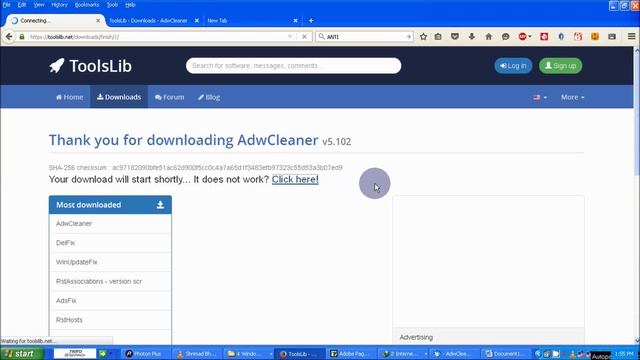Open the Firefox hamburger menu

(631, 37)
